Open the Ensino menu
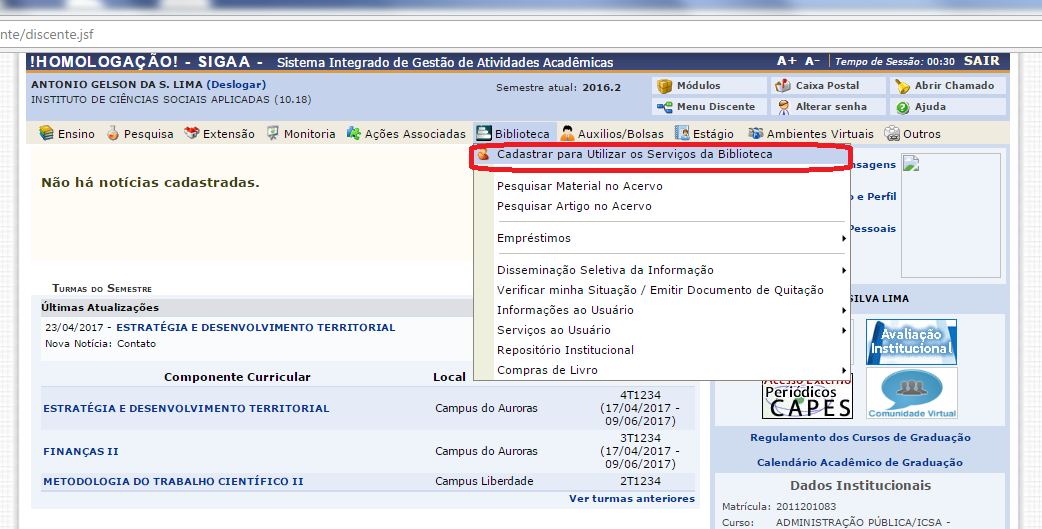Screen dimensions: 1042x529 tap(67, 134)
